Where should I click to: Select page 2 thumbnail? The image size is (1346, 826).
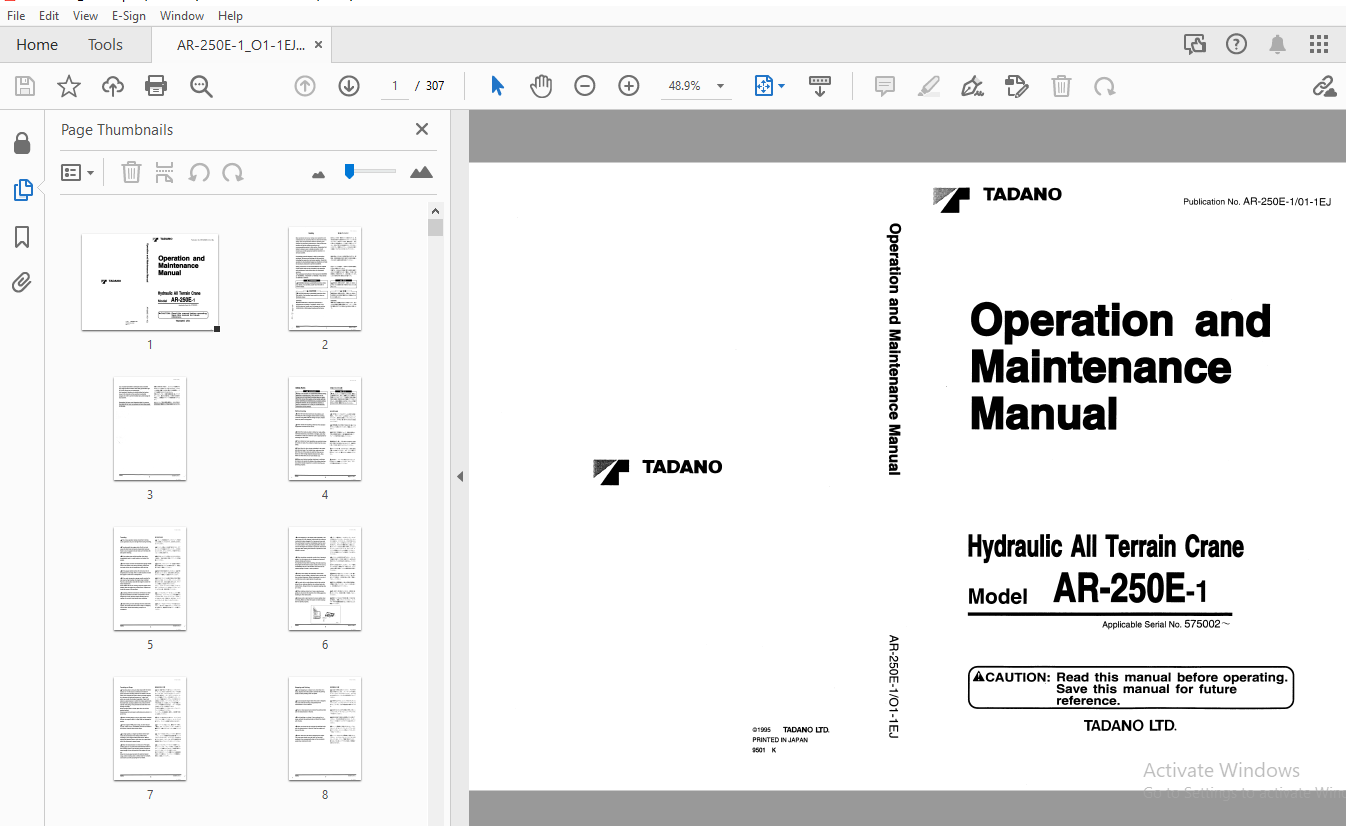[325, 278]
